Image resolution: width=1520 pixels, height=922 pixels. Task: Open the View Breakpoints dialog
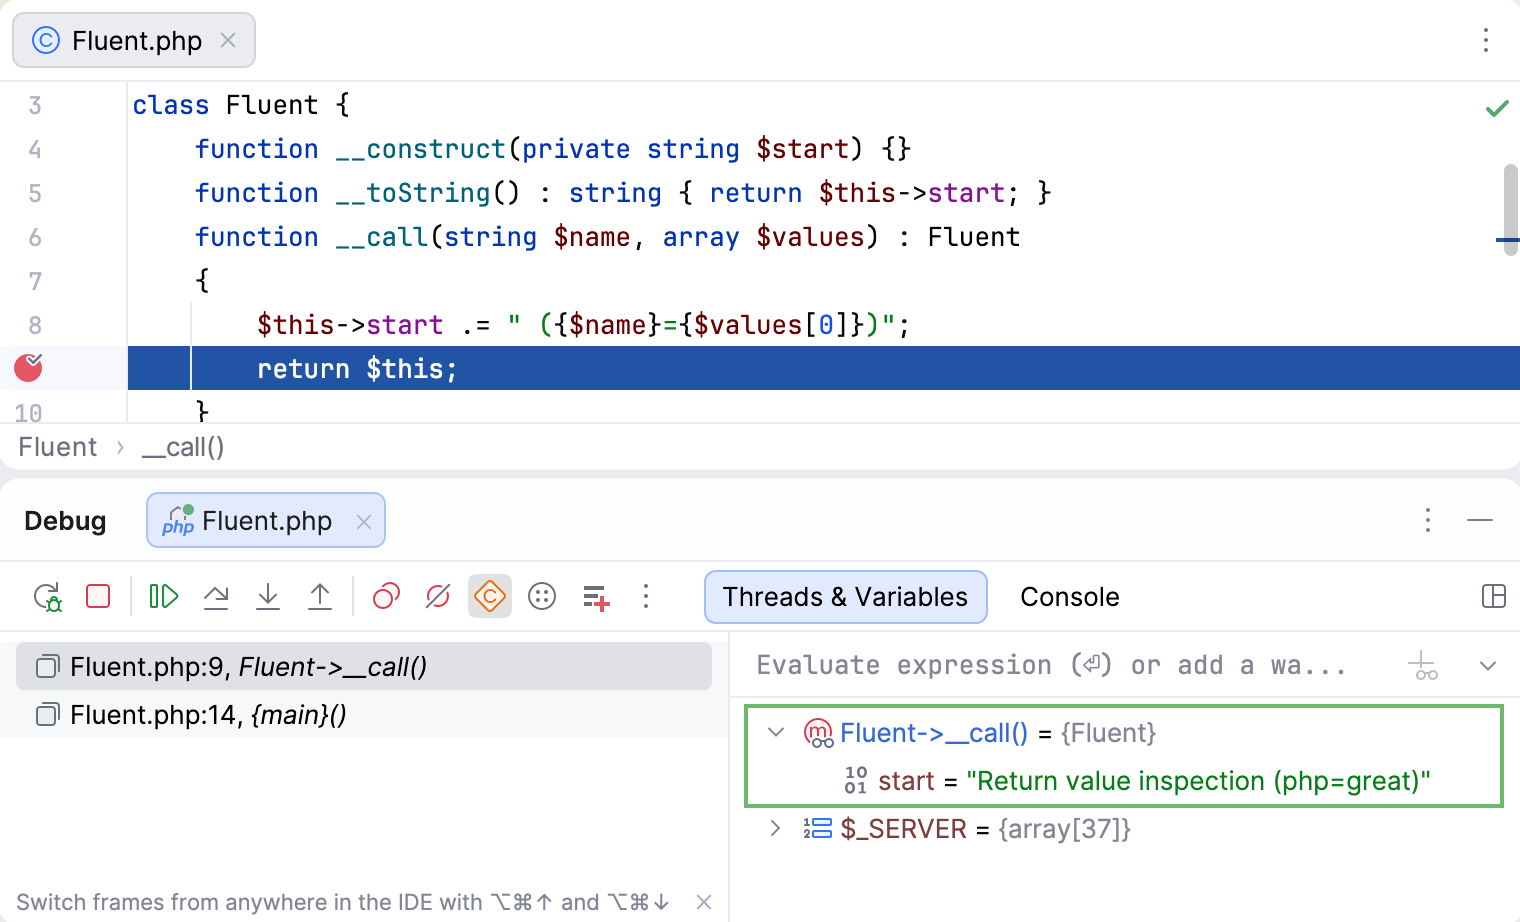pyautogui.click(x=384, y=596)
